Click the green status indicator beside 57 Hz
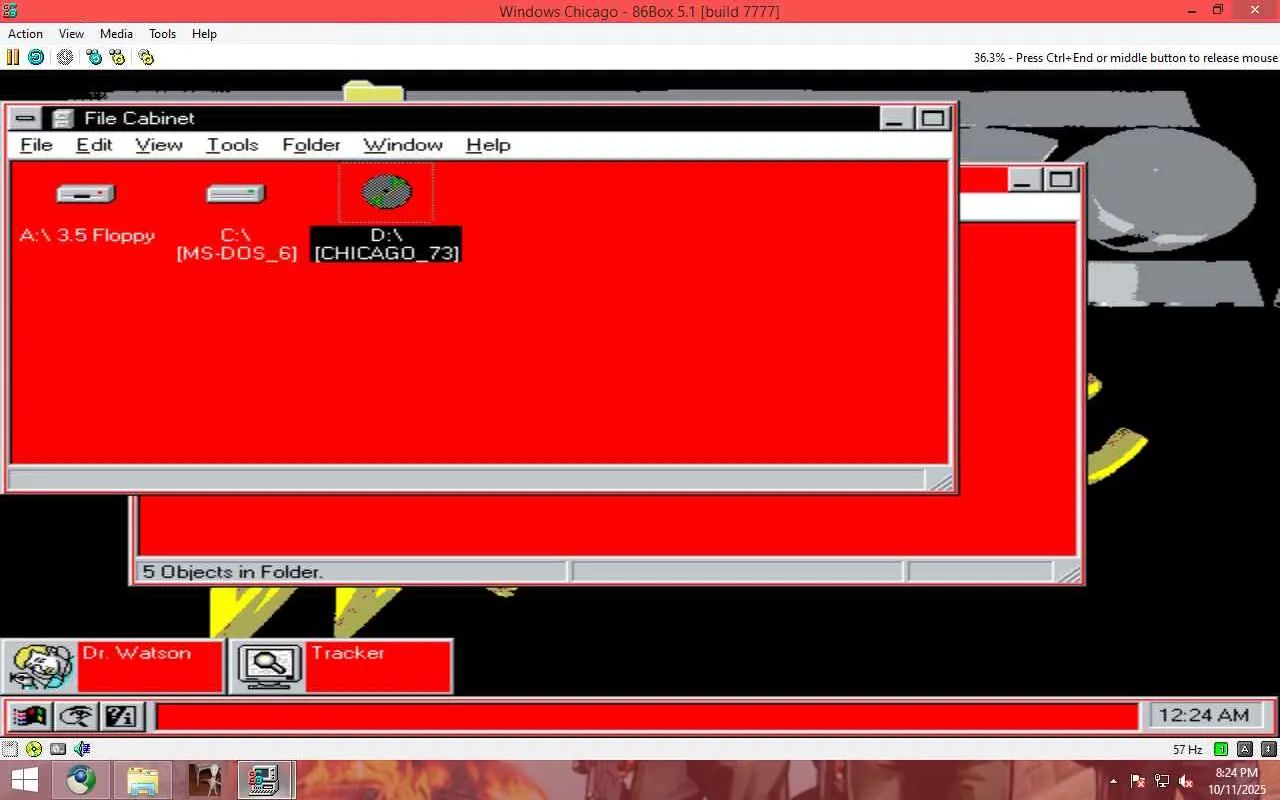 point(1221,749)
